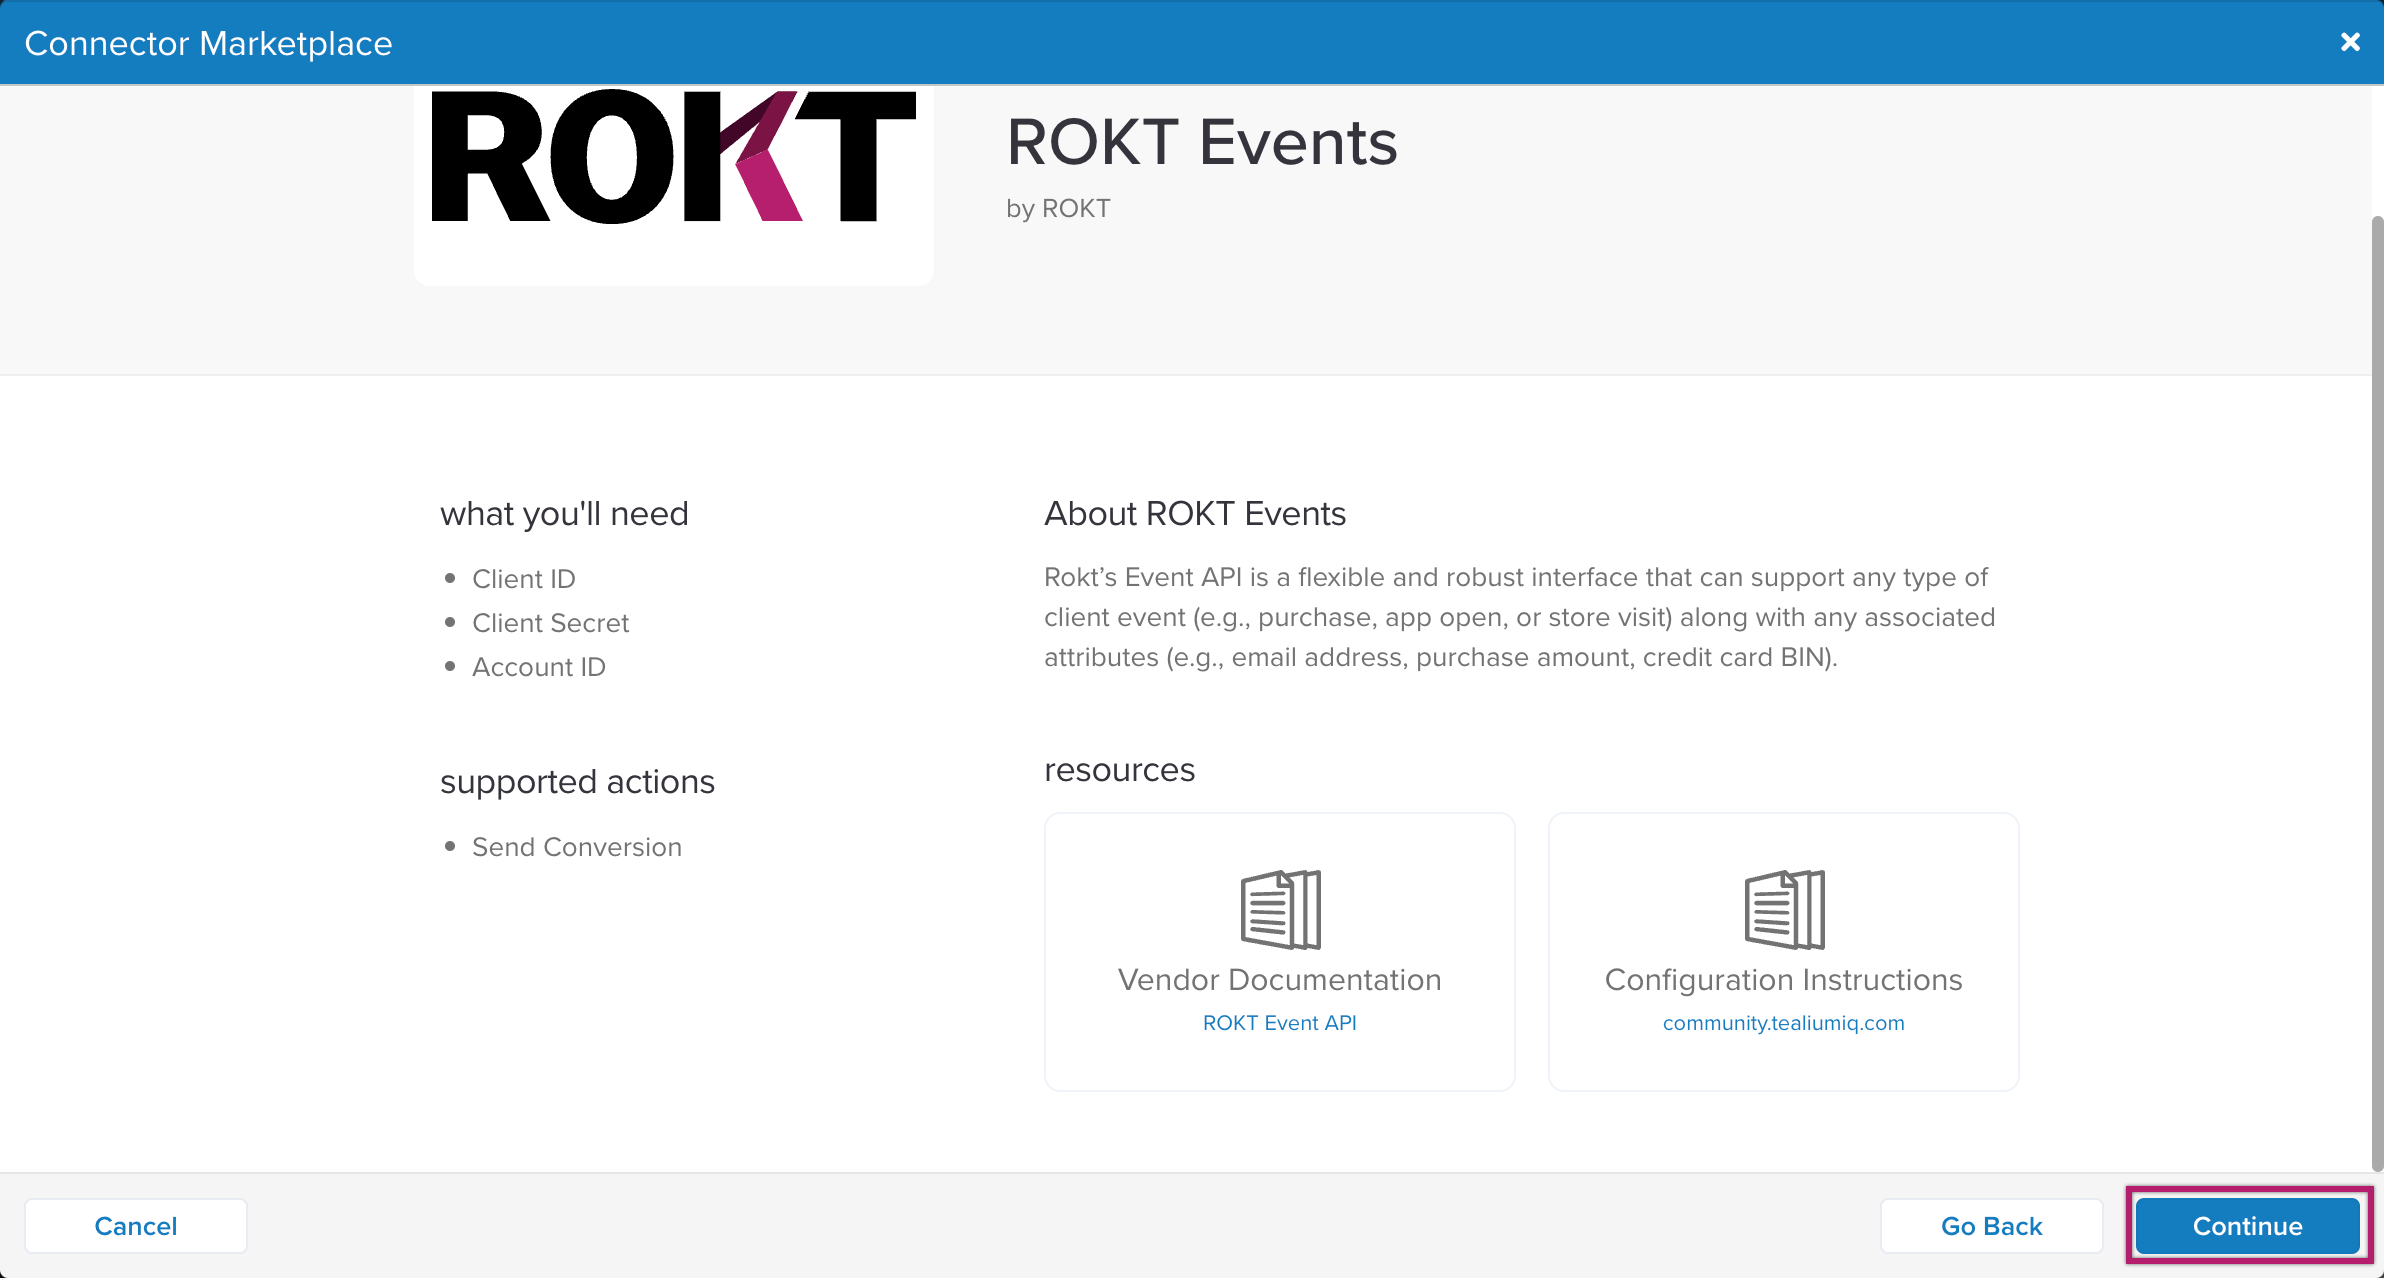Image resolution: width=2384 pixels, height=1278 pixels.
Task: Click the "Configuration Instructions" card title
Action: [1783, 980]
